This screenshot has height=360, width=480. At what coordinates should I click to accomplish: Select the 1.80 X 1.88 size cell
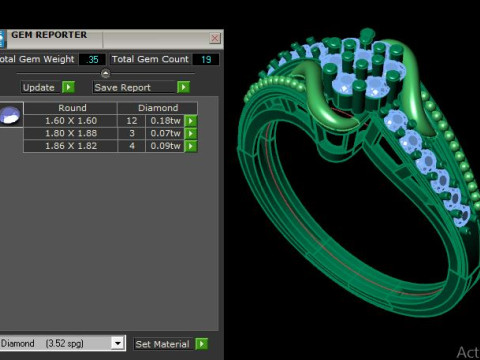[x=71, y=133]
